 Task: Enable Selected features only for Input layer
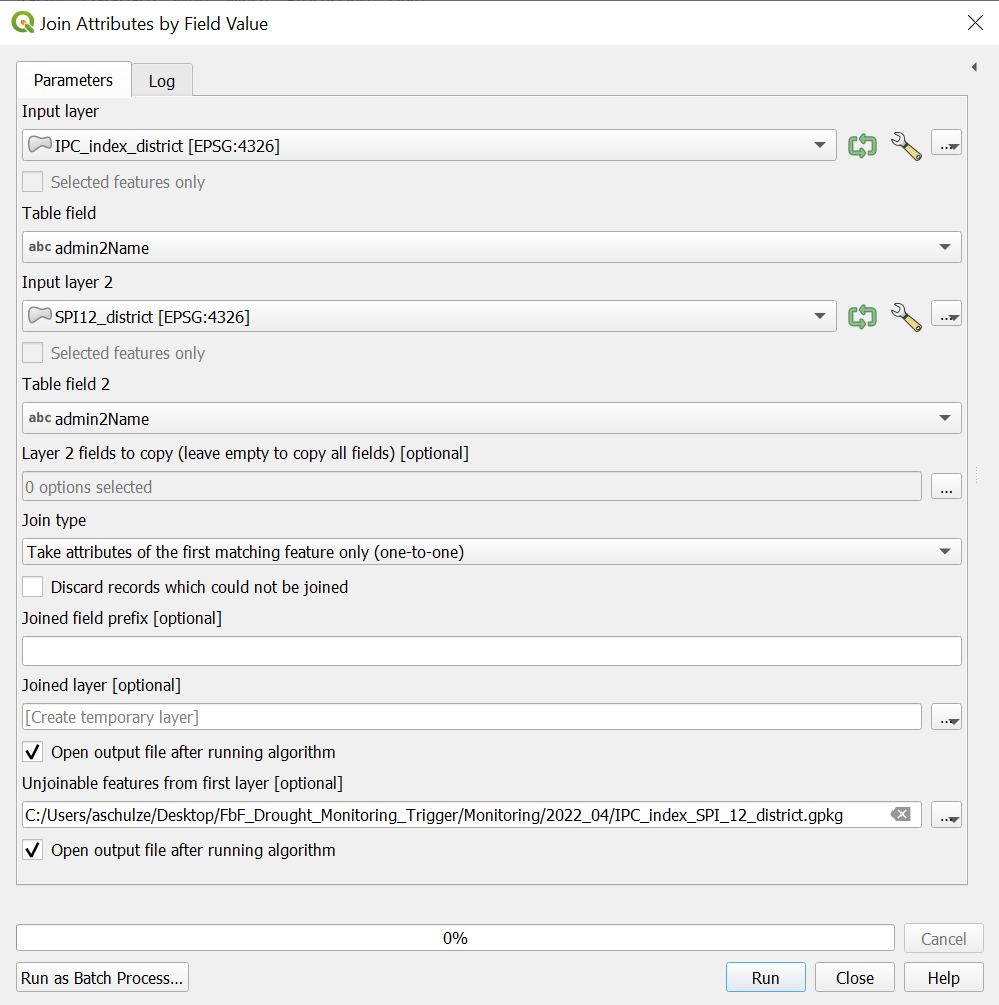33,182
